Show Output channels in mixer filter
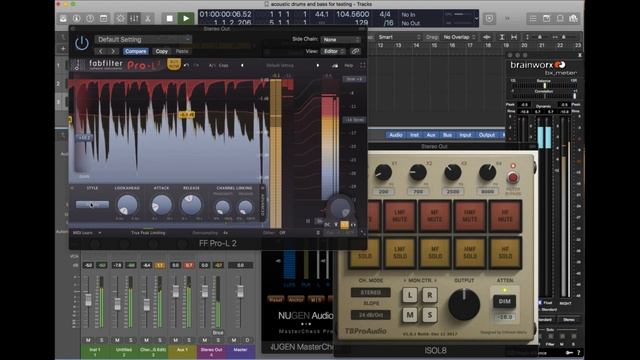 pyautogui.click(x=487, y=135)
